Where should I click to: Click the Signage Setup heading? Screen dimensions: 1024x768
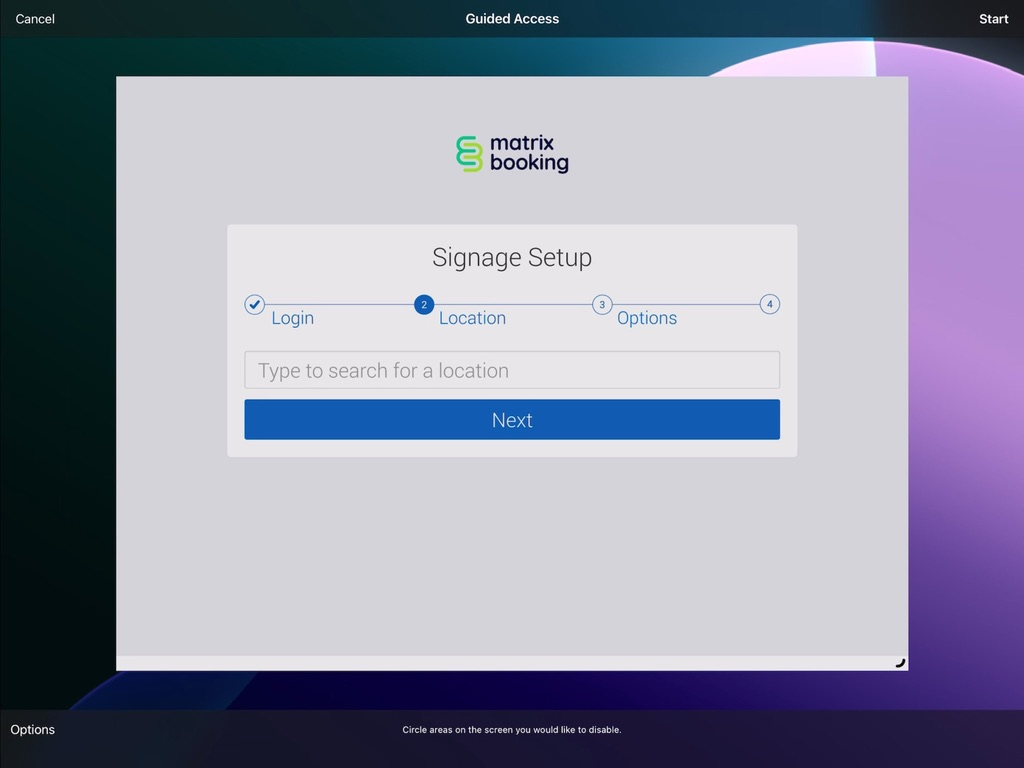pos(512,257)
